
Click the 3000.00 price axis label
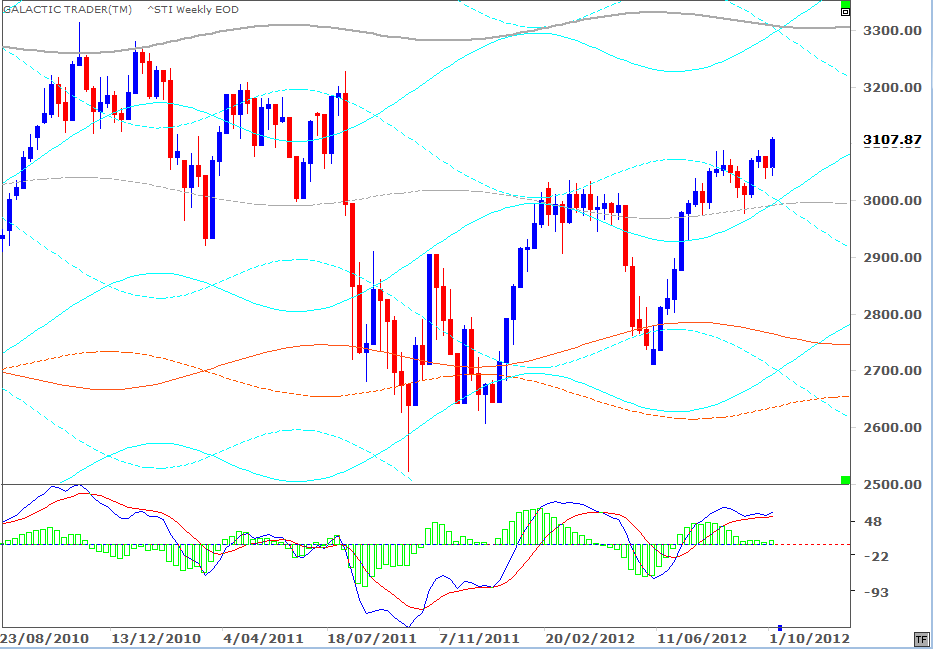coord(893,200)
